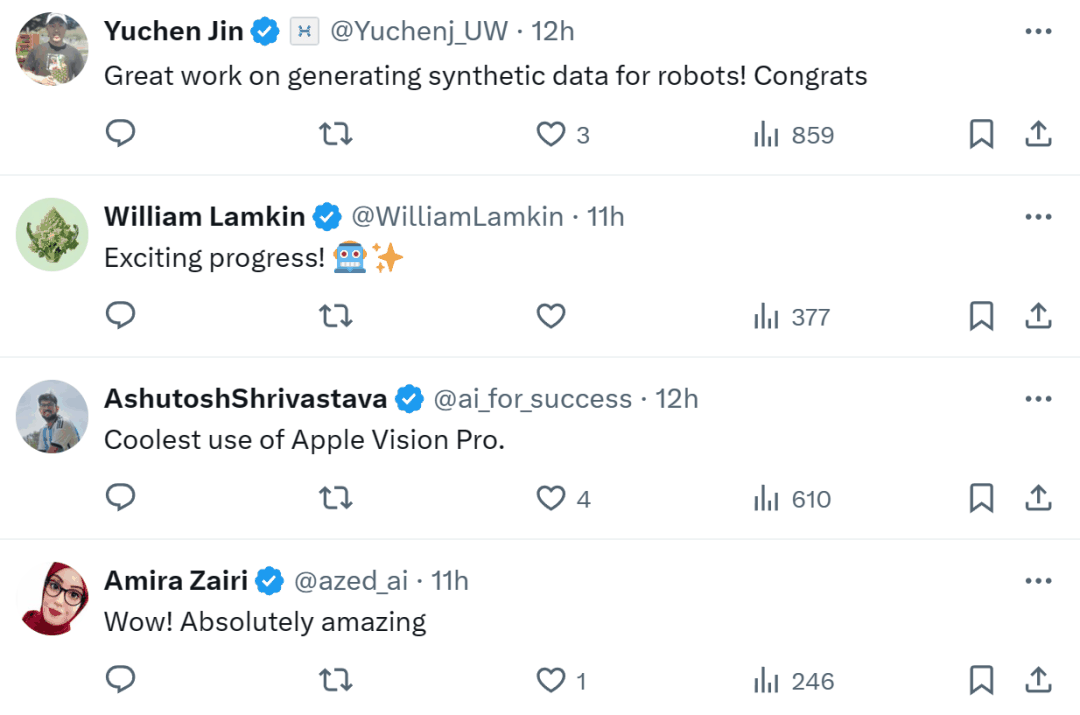1080x715 pixels.
Task: Toggle bookmark on AshutoshShrivastava's reply
Action: click(x=981, y=498)
